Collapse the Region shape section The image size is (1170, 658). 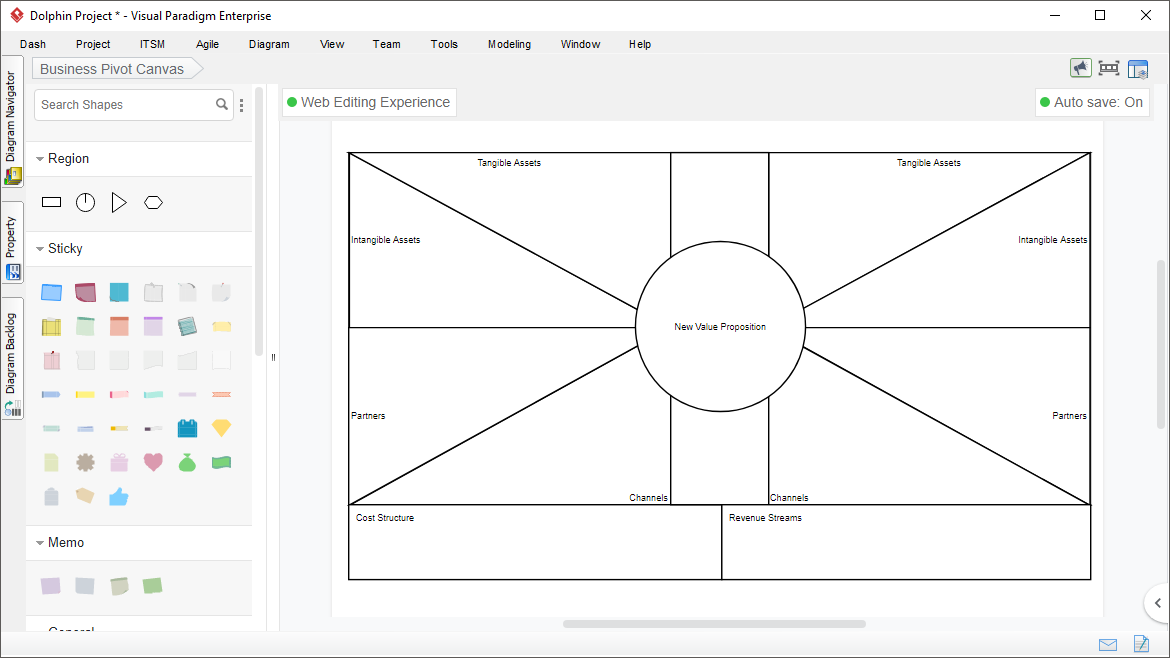click(x=40, y=159)
